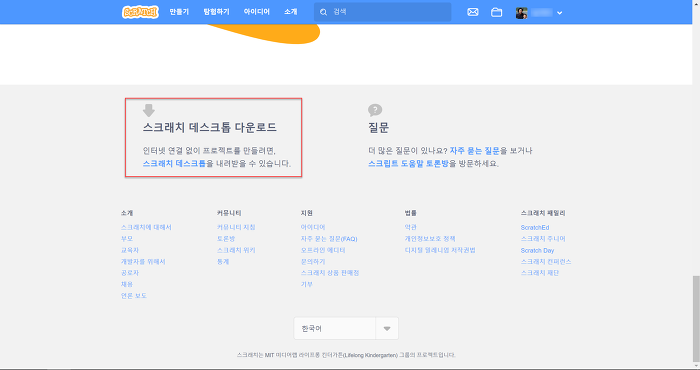Open 디지털 밀레니엄 저작권법 footer link
The image size is (700, 370).
440,250
